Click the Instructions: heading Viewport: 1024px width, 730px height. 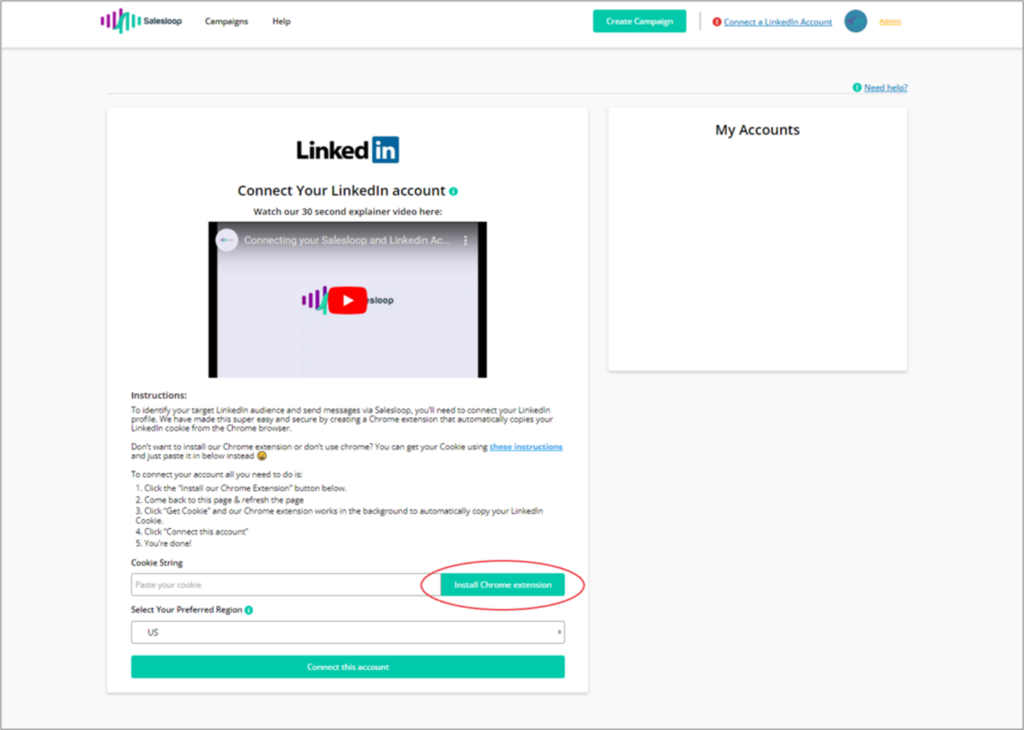(159, 396)
